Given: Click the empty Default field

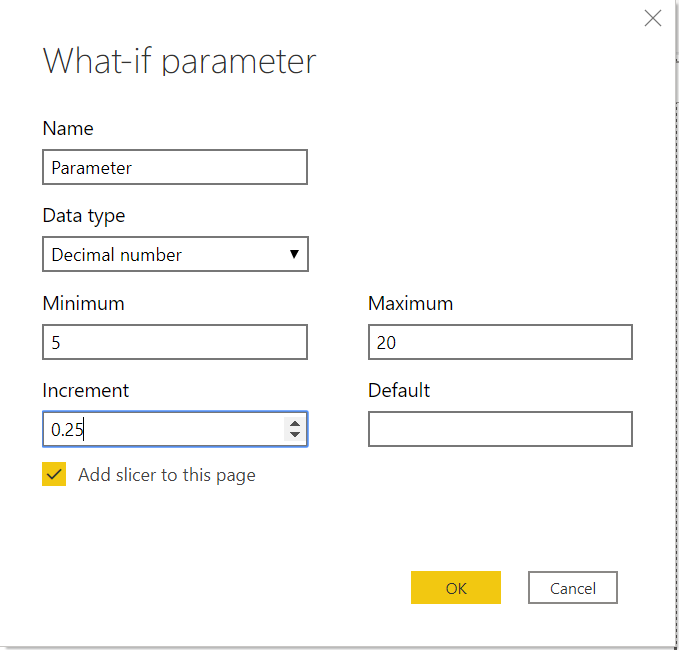Looking at the screenshot, I should click(500, 429).
